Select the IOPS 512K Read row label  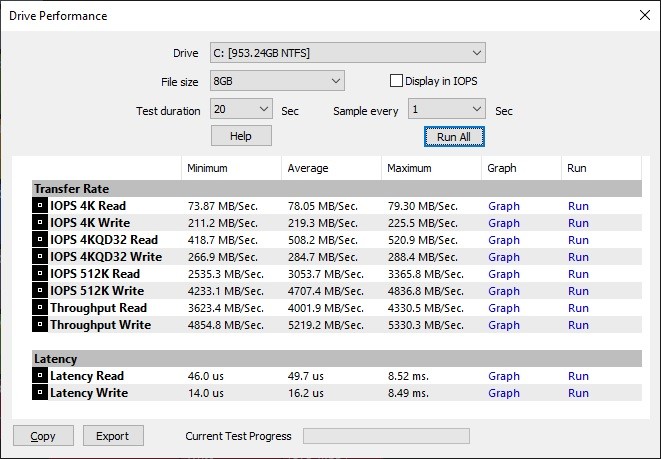[x=95, y=274]
